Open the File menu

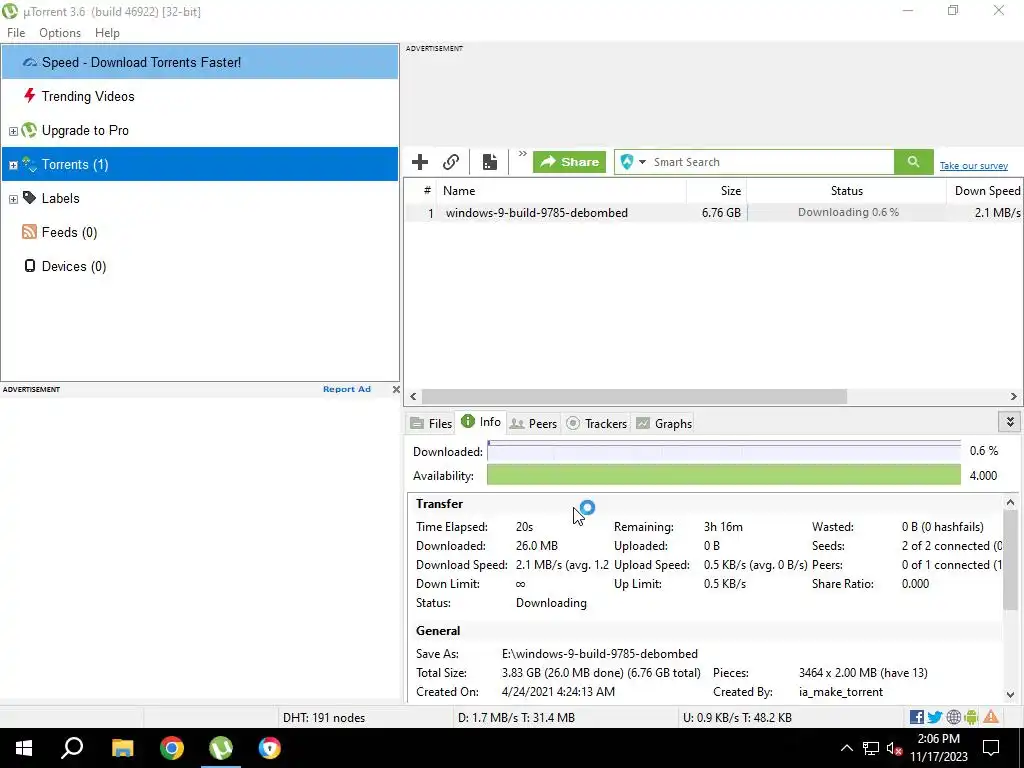[x=16, y=33]
